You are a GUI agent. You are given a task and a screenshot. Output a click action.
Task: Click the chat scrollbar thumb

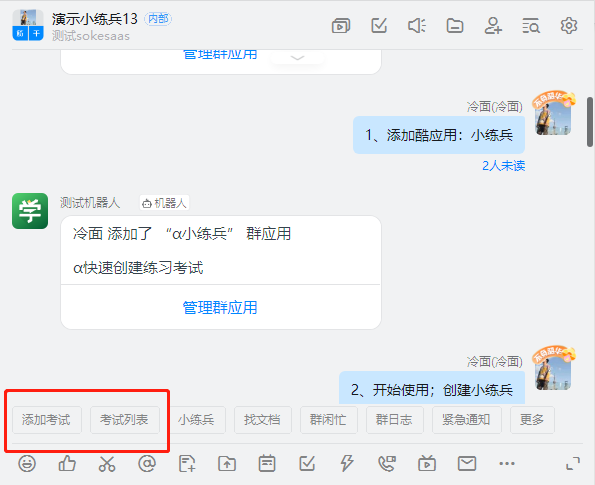pyautogui.click(x=590, y=122)
